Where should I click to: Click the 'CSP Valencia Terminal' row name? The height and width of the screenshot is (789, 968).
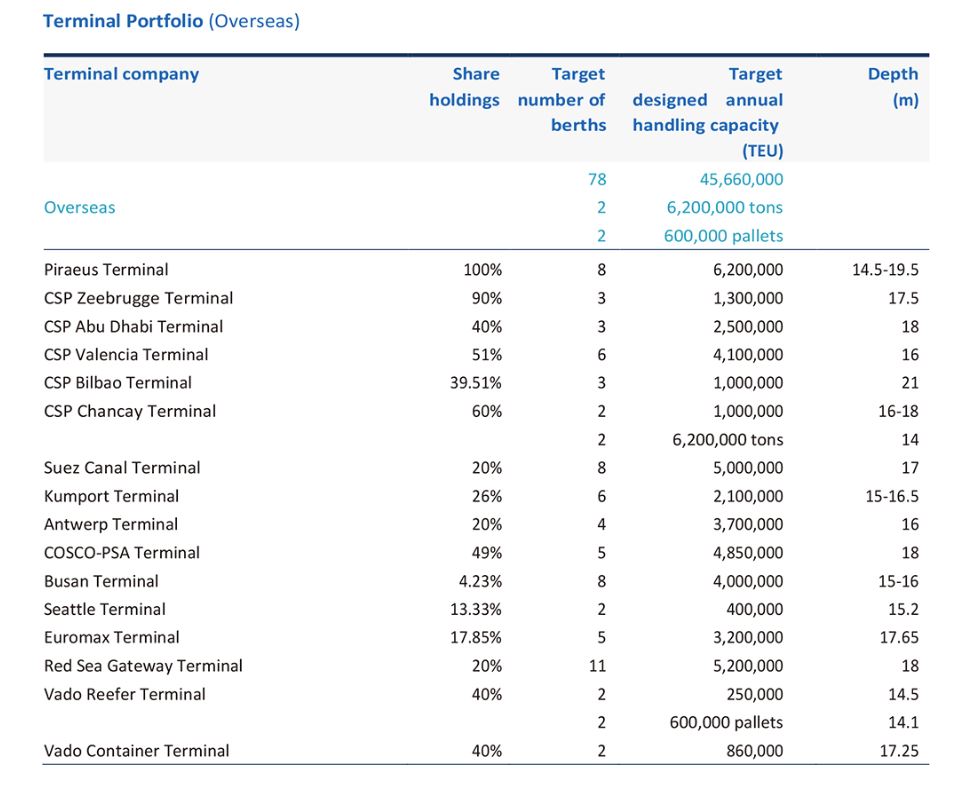126,355
